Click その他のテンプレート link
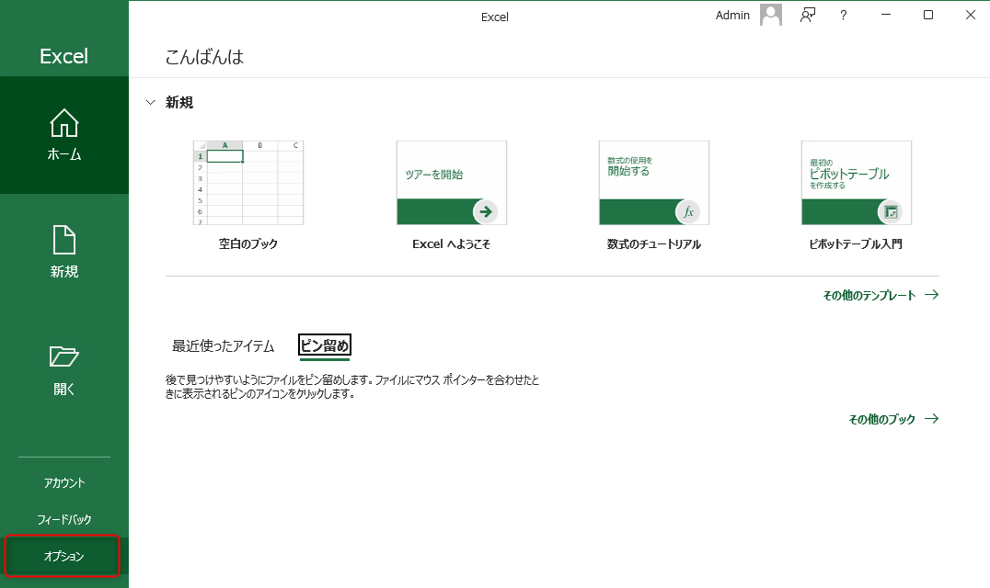 coord(880,295)
